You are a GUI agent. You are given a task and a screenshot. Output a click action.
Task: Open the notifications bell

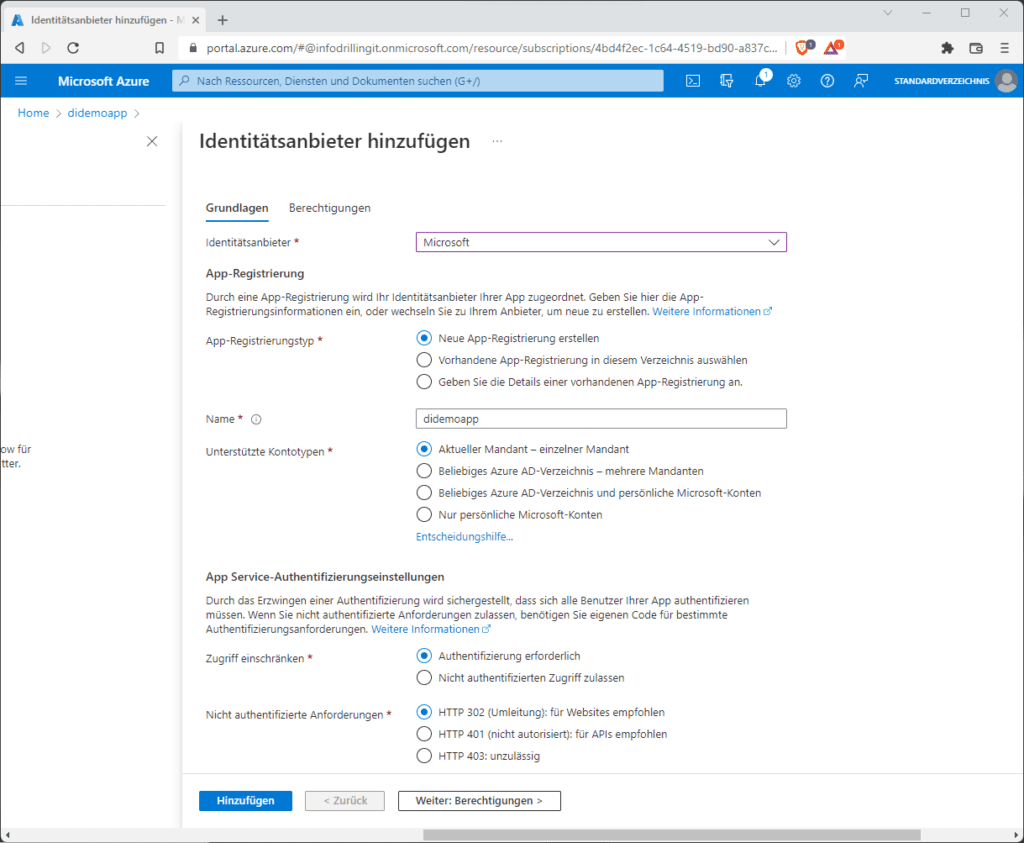click(x=760, y=81)
